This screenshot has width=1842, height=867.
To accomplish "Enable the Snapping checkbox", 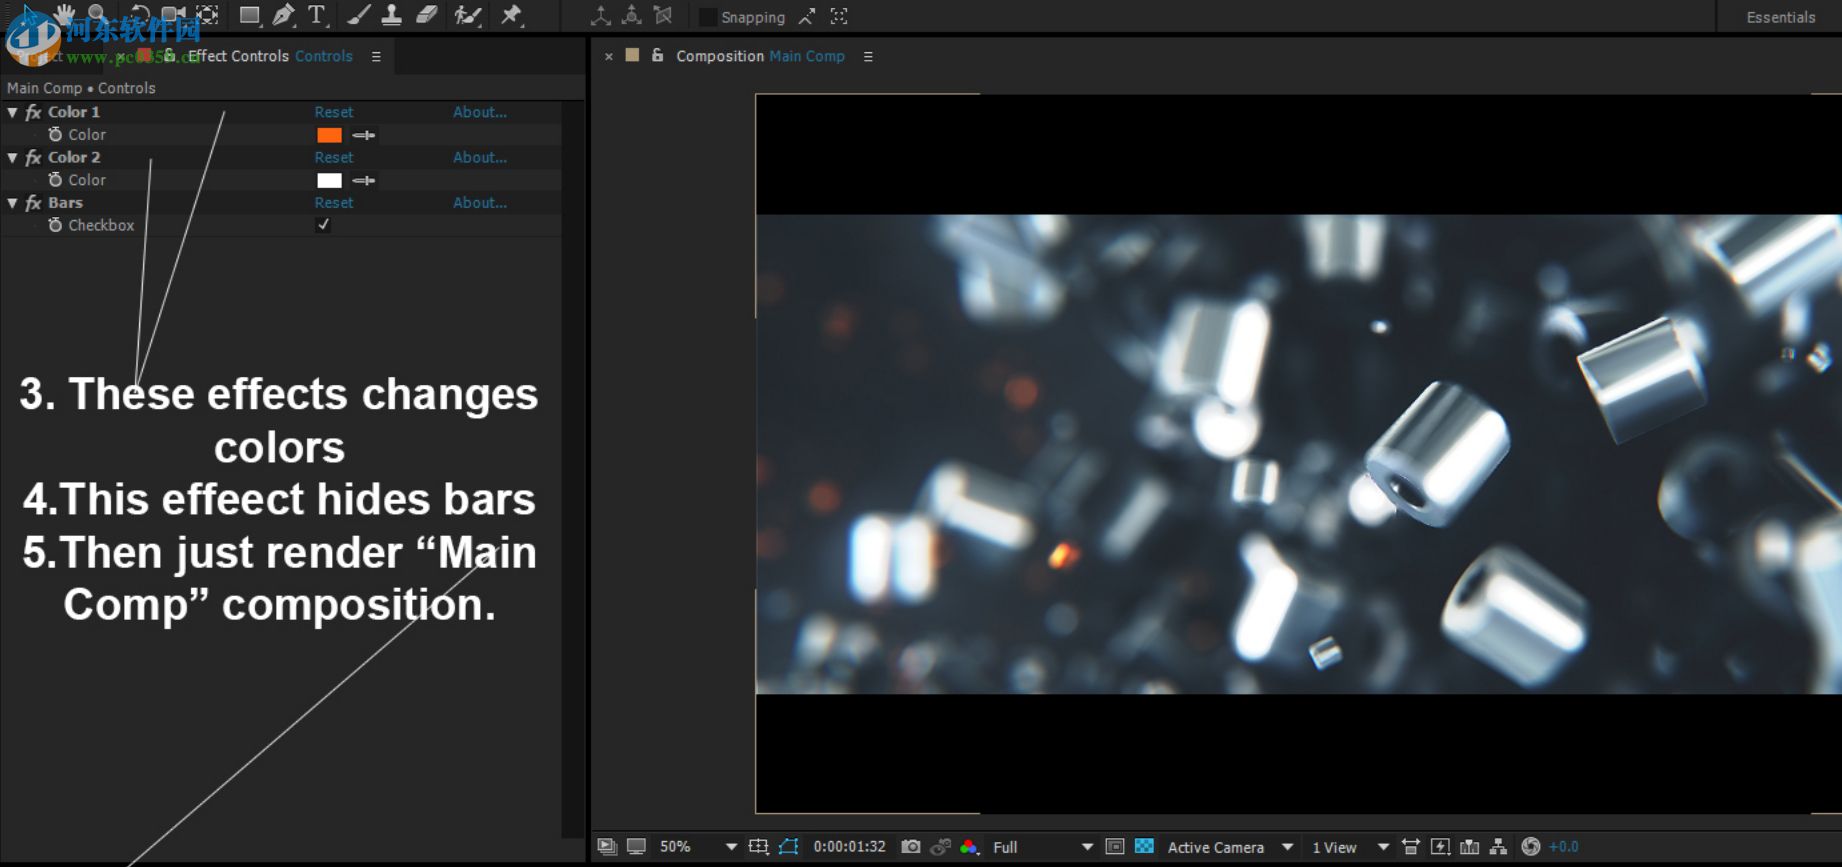I will (708, 17).
